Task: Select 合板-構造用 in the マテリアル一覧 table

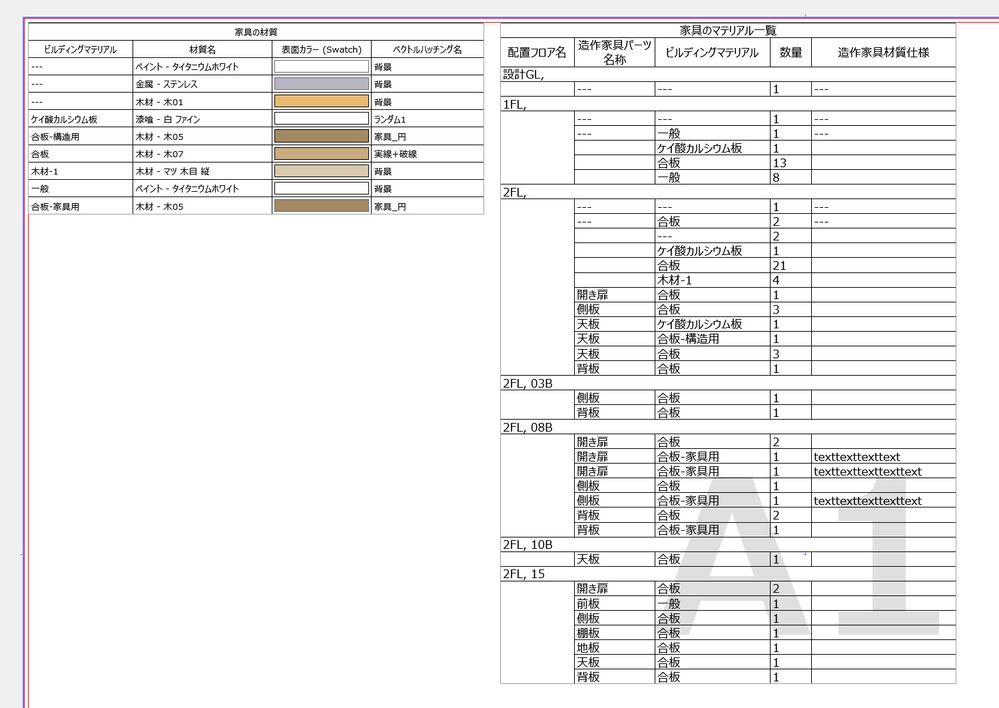Action: 712,338
